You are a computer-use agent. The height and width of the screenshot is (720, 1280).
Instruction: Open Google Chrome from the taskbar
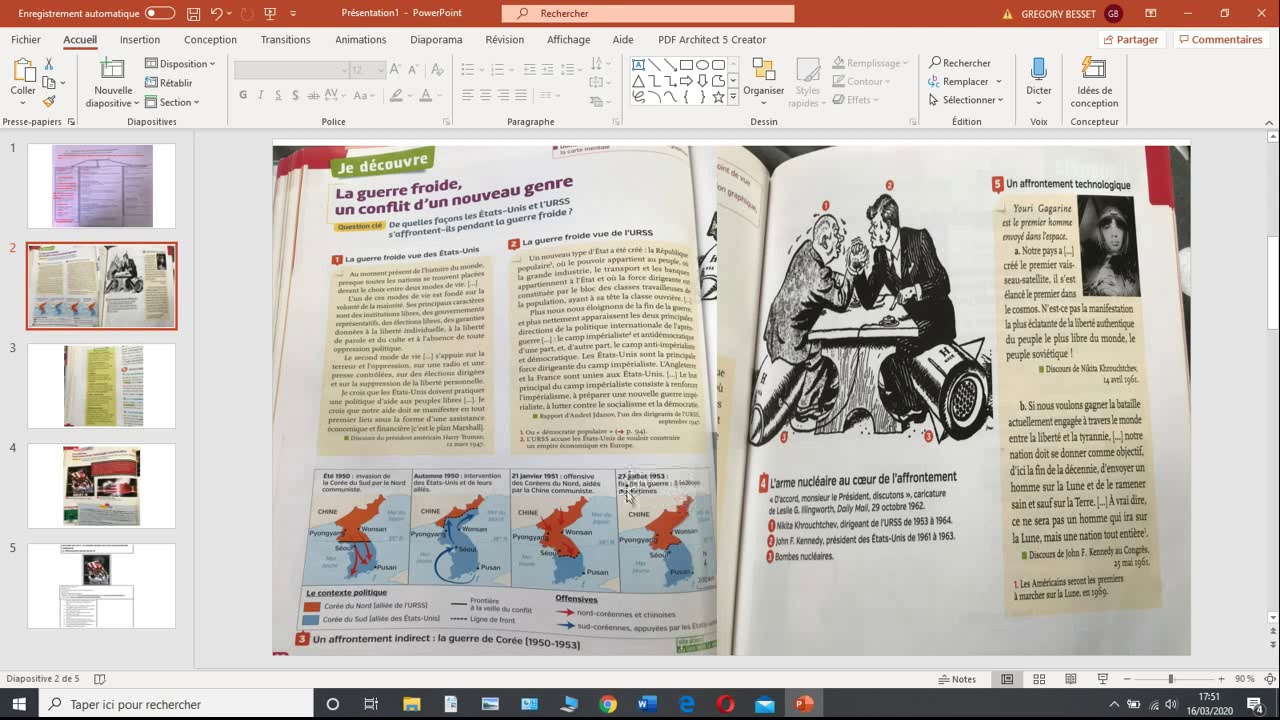click(608, 704)
